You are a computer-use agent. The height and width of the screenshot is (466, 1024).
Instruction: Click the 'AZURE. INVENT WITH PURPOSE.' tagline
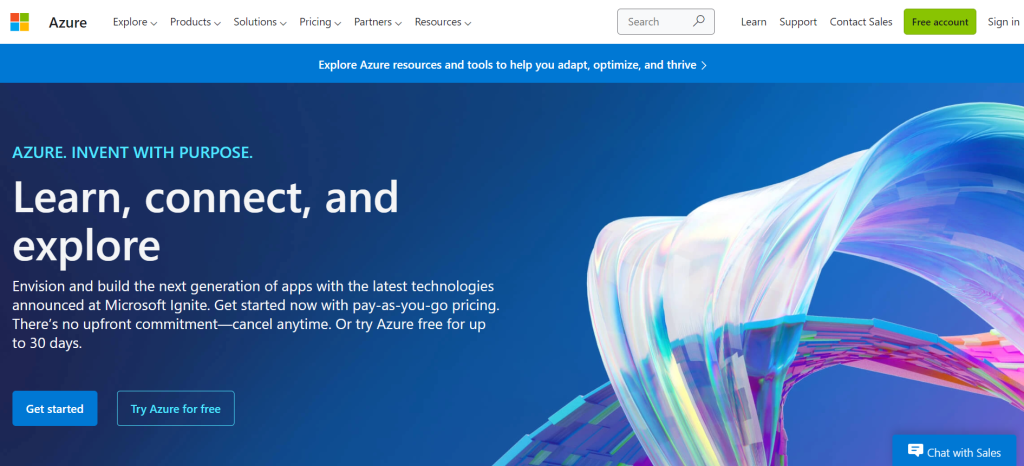(x=133, y=153)
